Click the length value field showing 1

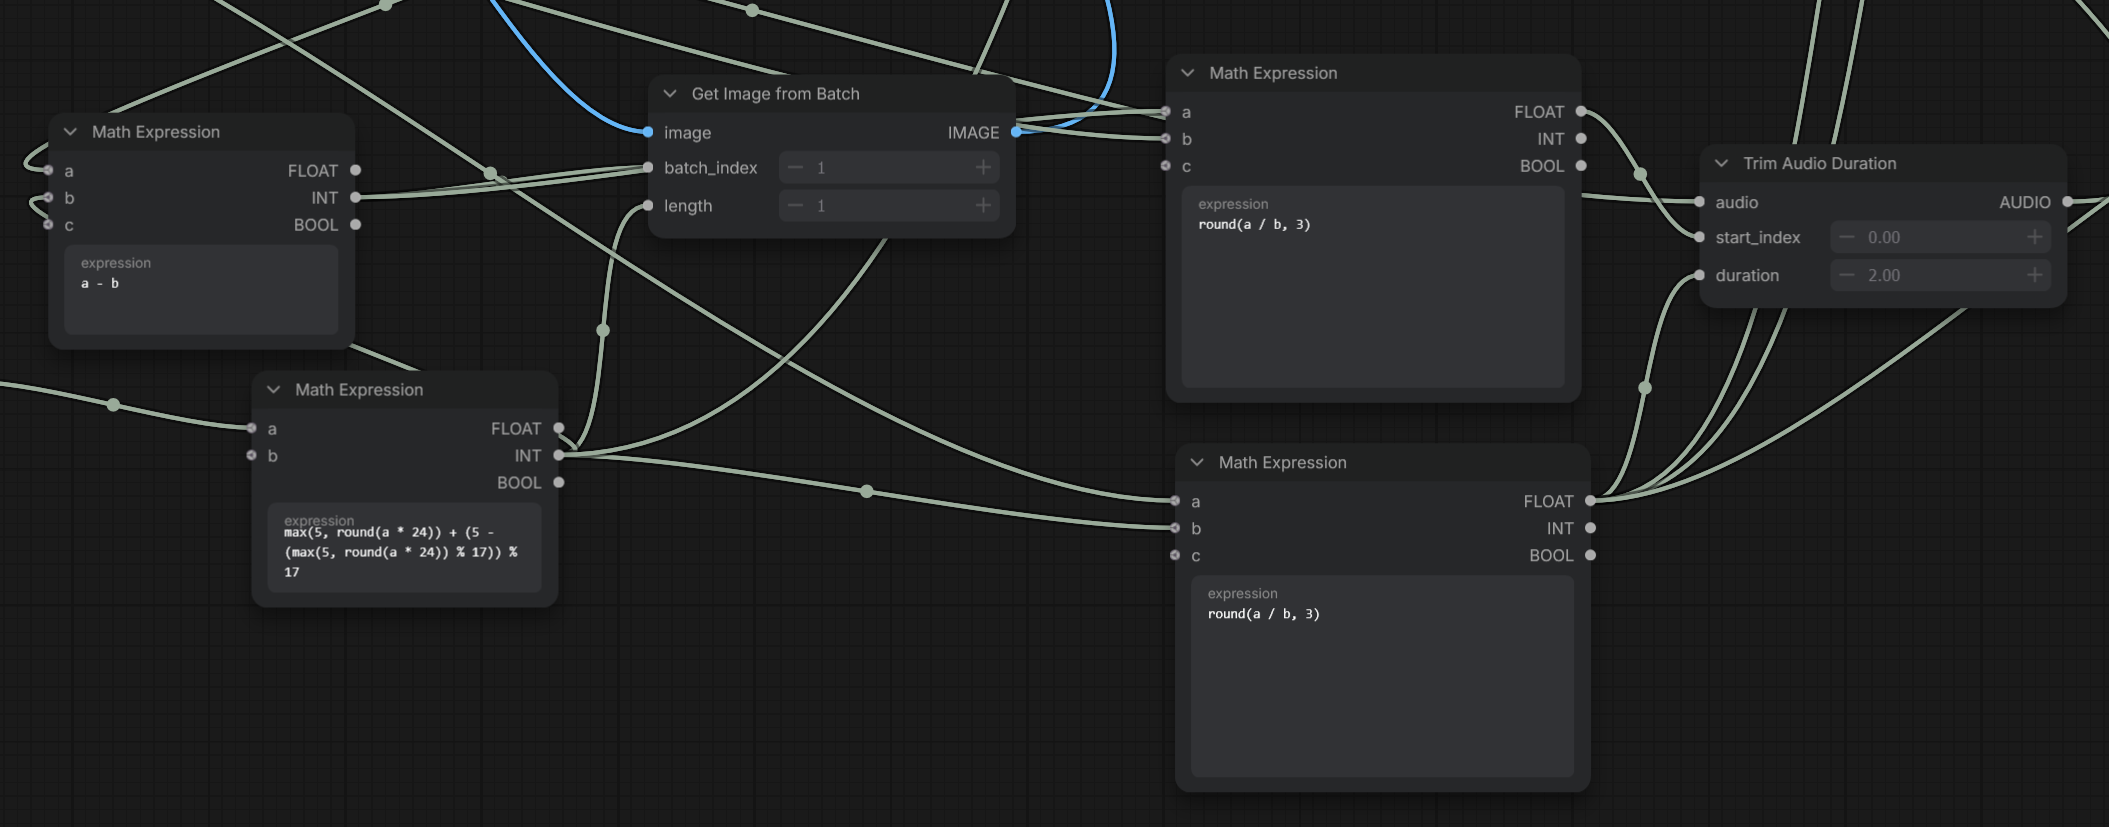pyautogui.click(x=889, y=206)
